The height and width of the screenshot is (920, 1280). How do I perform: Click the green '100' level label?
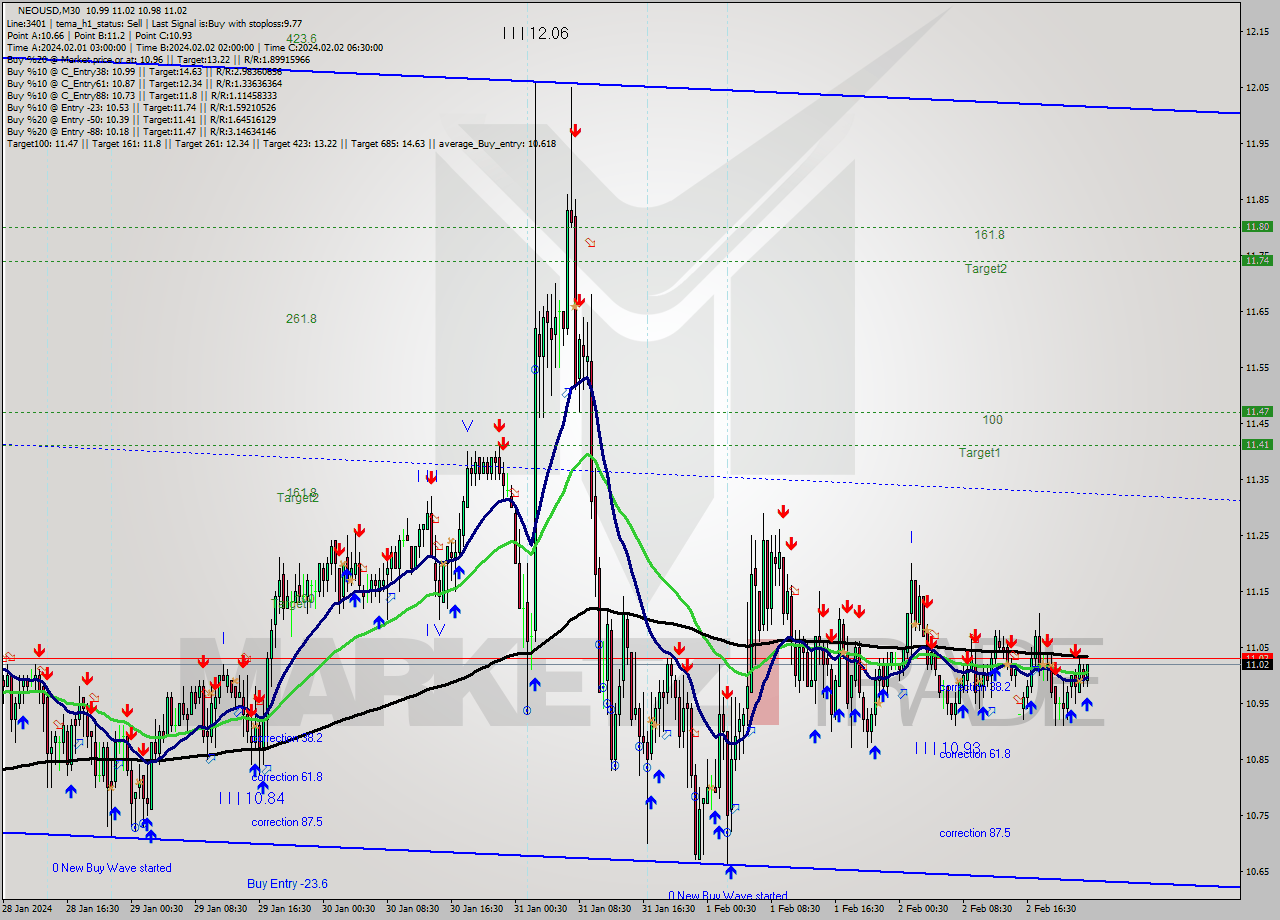coord(992,420)
